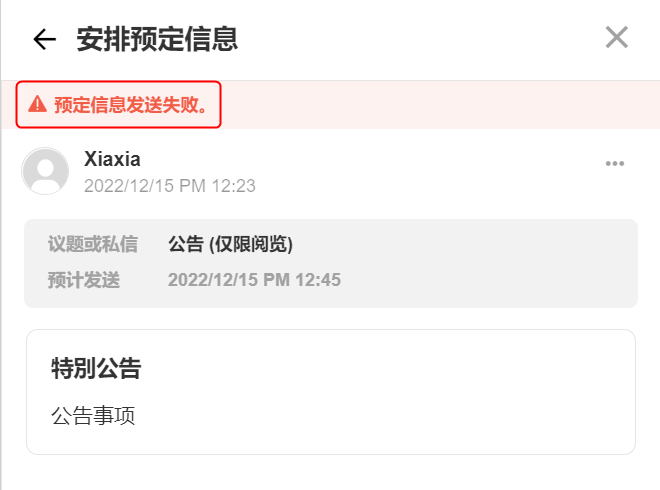Image resolution: width=660 pixels, height=490 pixels.
Task: Open the three-dot more options menu
Action: pos(615,164)
